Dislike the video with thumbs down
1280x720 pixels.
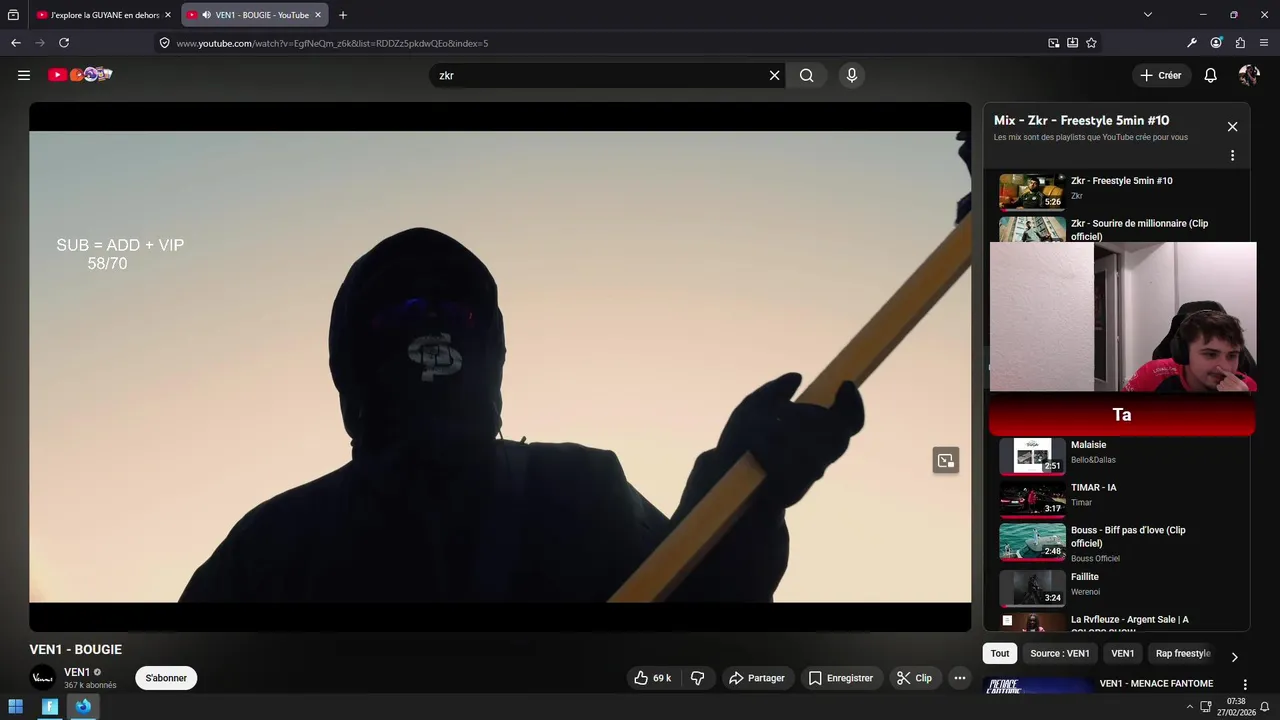coord(698,678)
